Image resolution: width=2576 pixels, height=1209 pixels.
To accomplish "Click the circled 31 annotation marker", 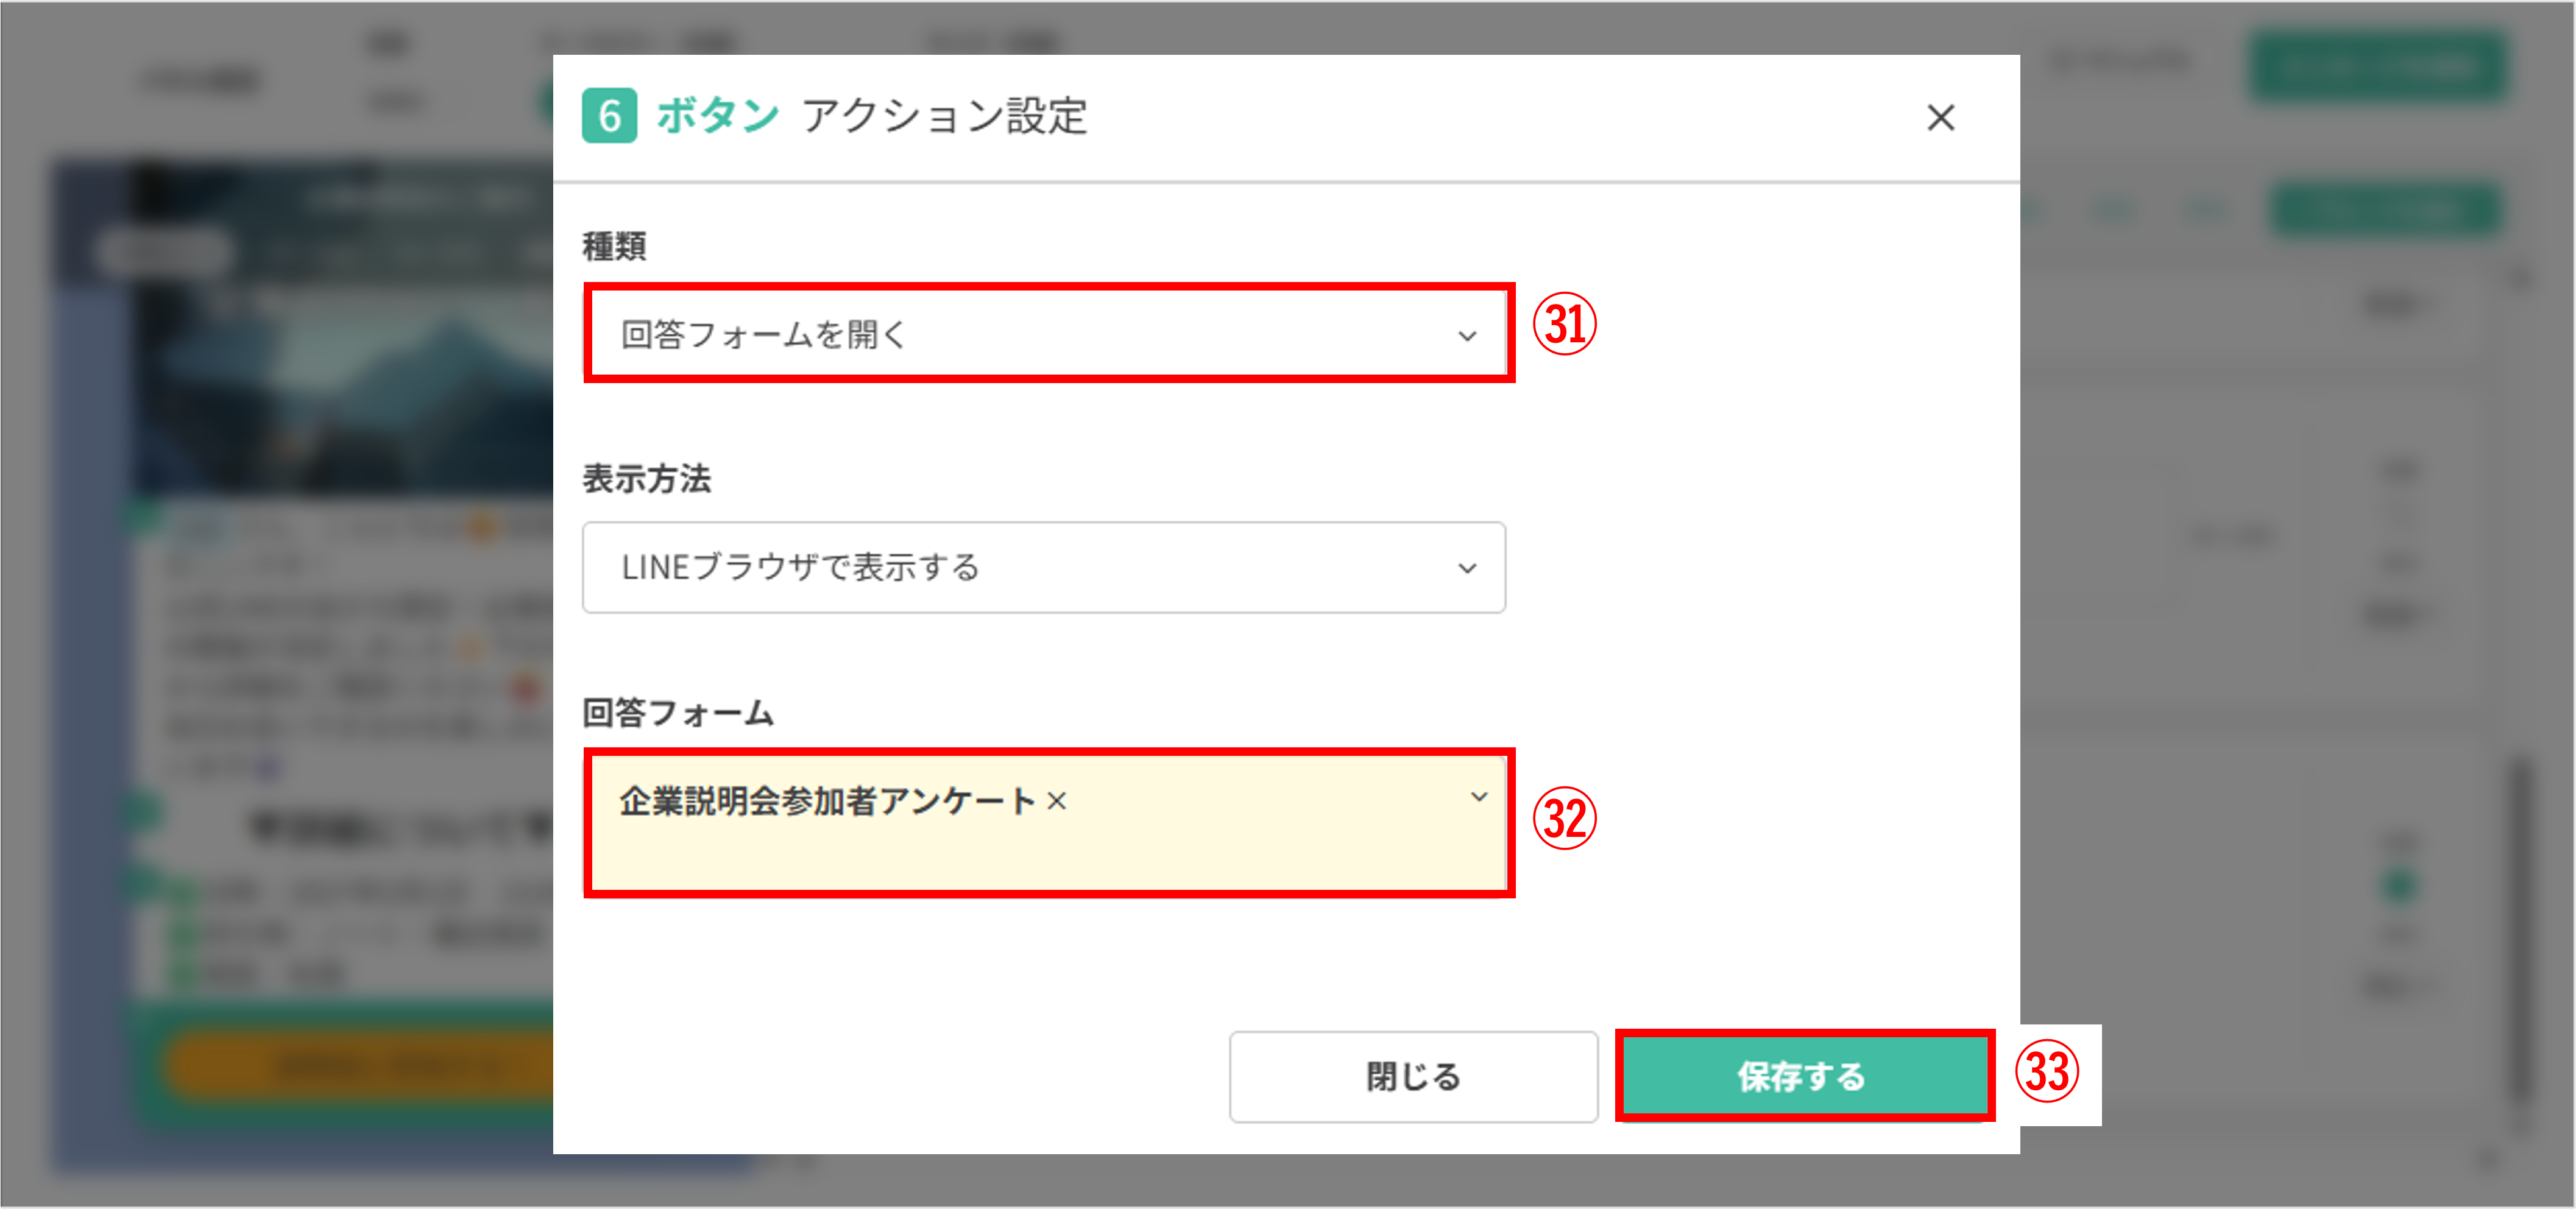I will click(1564, 325).
